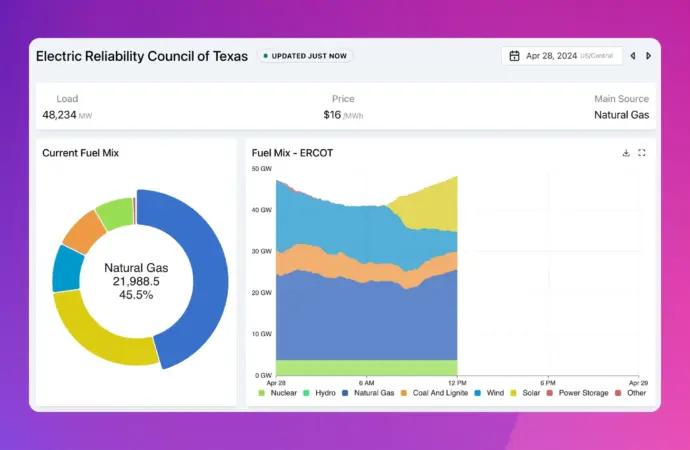Click the 48,234 MW load value

tap(67, 115)
